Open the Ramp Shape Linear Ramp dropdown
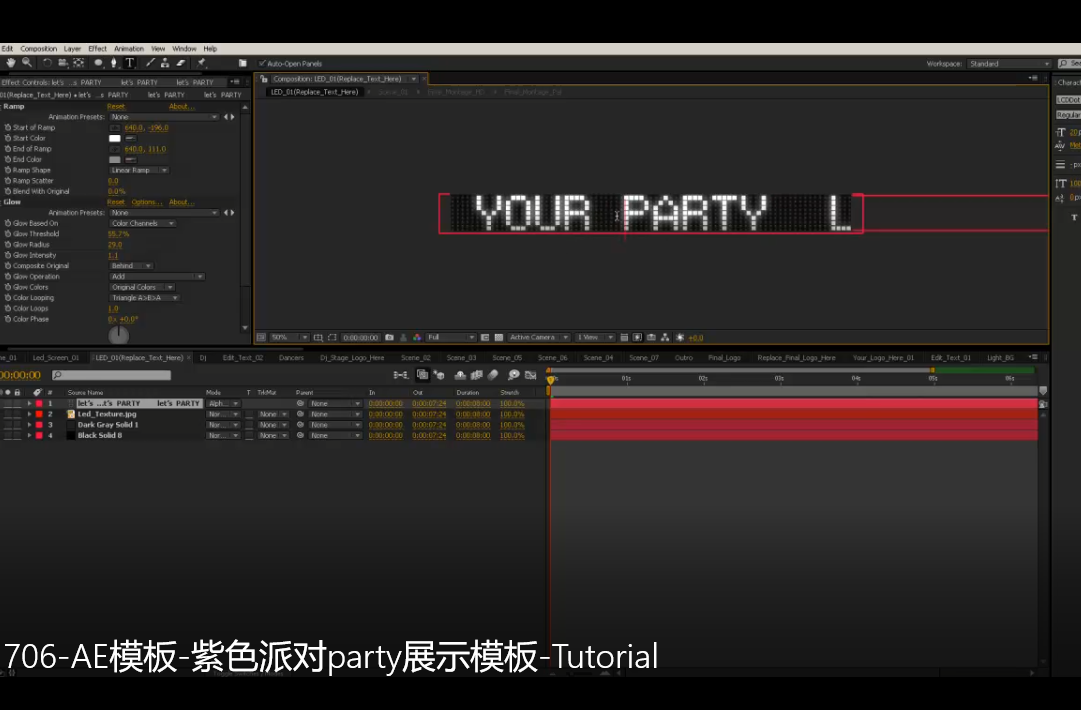Image resolution: width=1081 pixels, height=710 pixels. pos(139,170)
